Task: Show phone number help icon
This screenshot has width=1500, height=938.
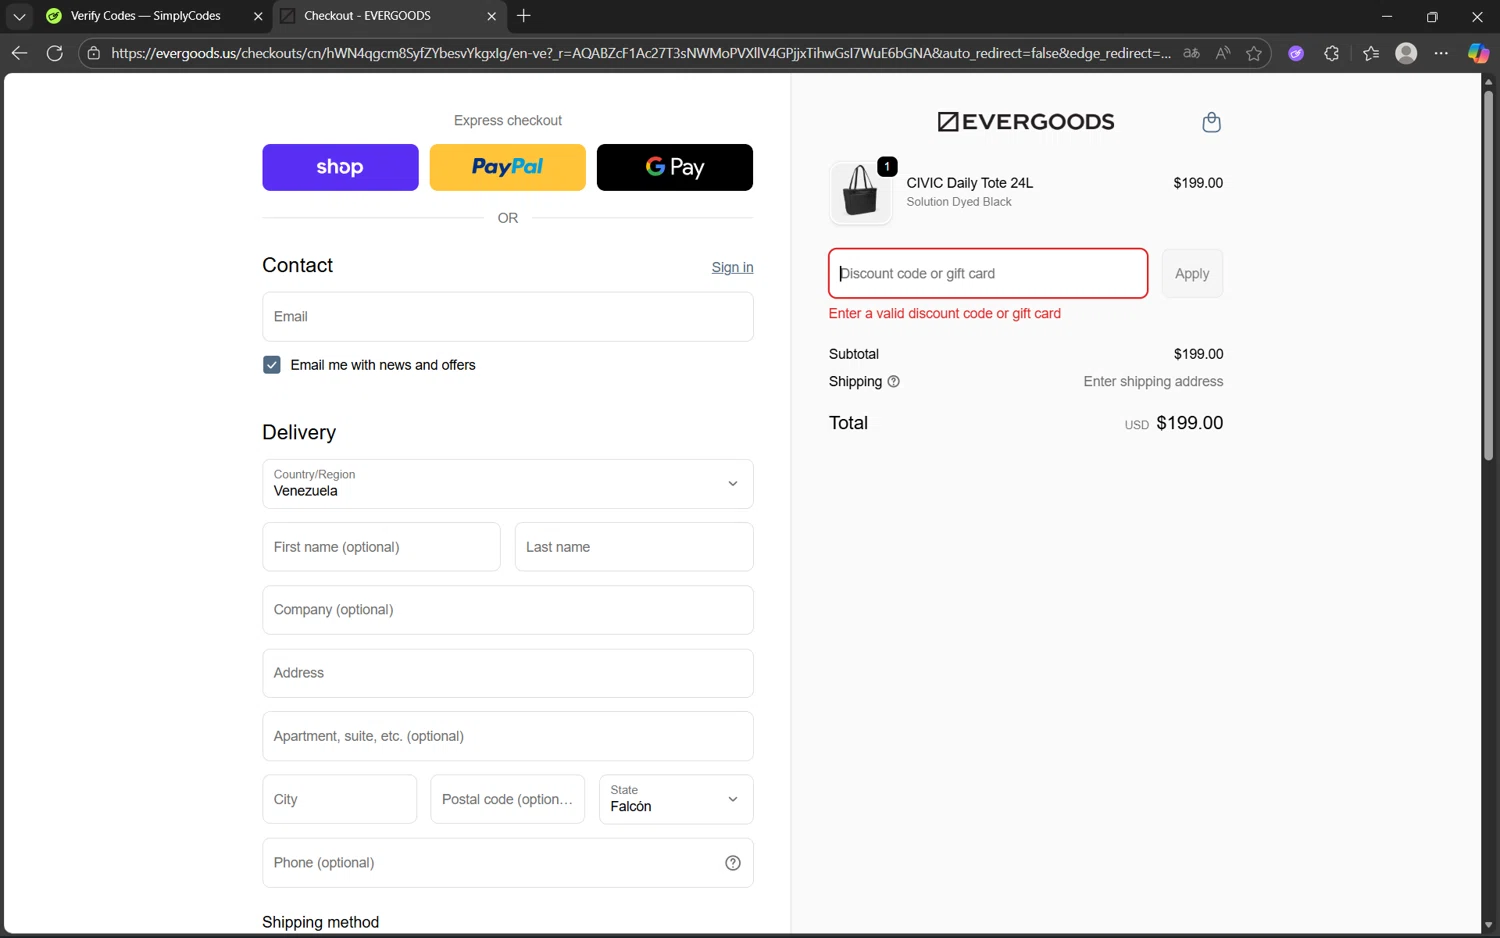Action: pyautogui.click(x=733, y=863)
